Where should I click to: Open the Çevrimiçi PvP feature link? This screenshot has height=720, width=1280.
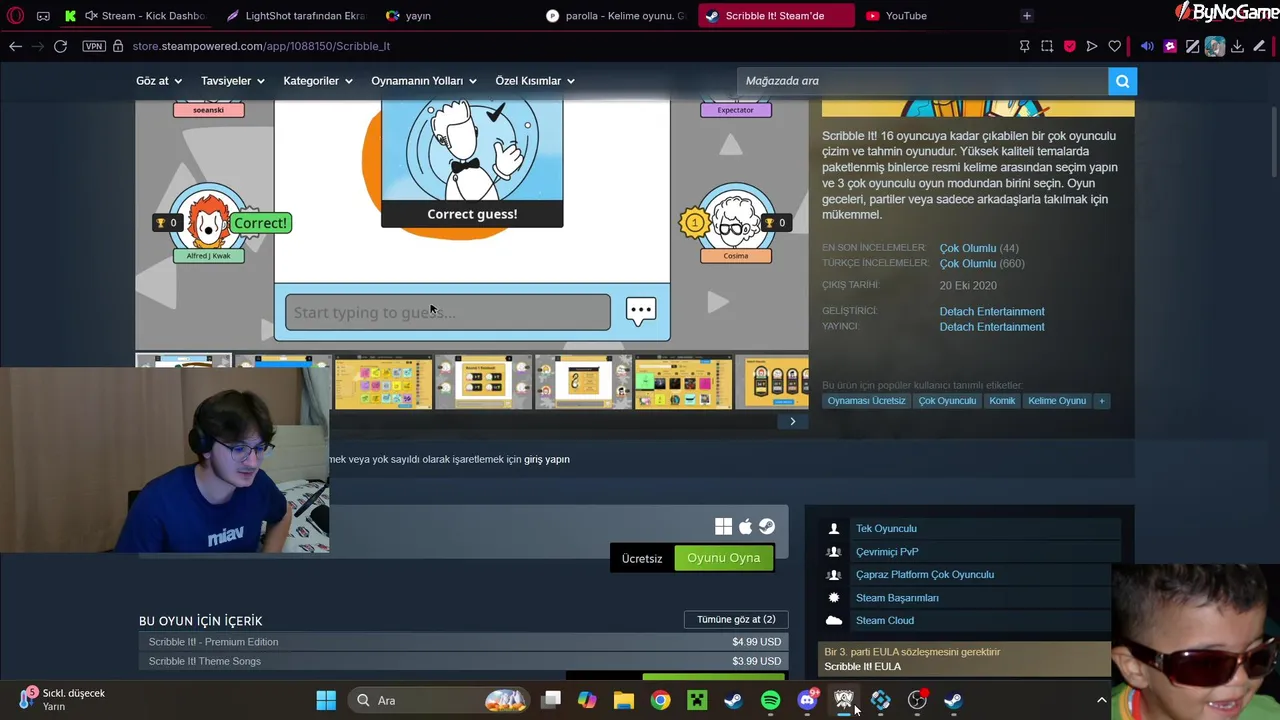point(887,552)
